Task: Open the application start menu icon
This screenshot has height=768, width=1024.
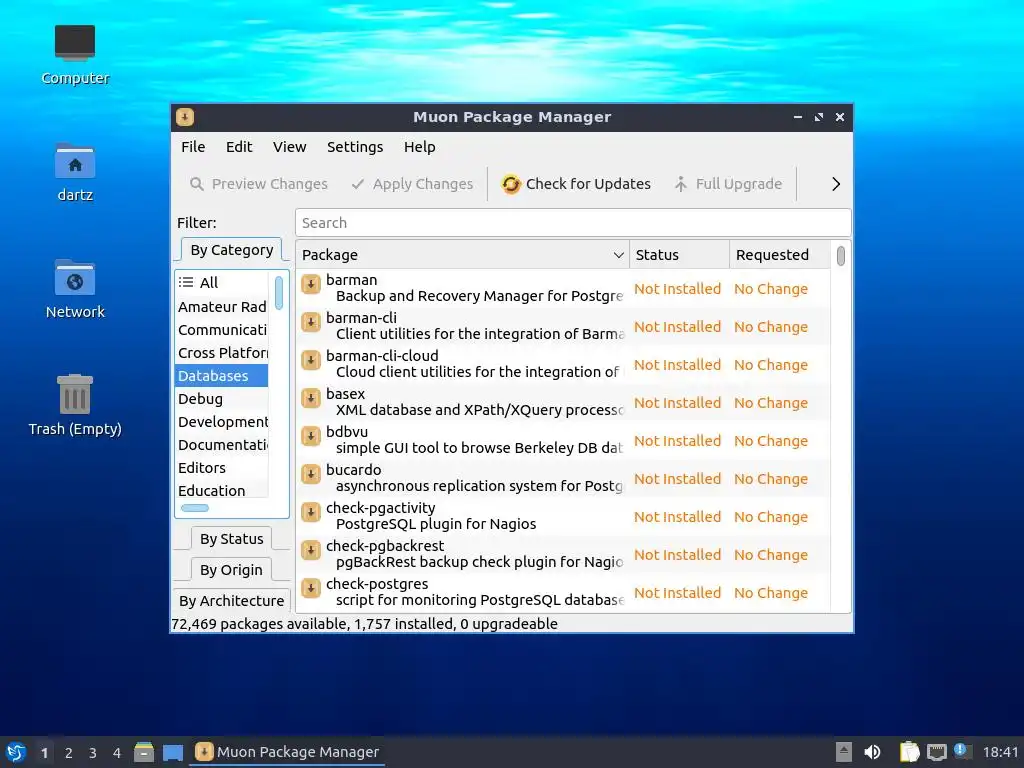Action: pos(16,752)
